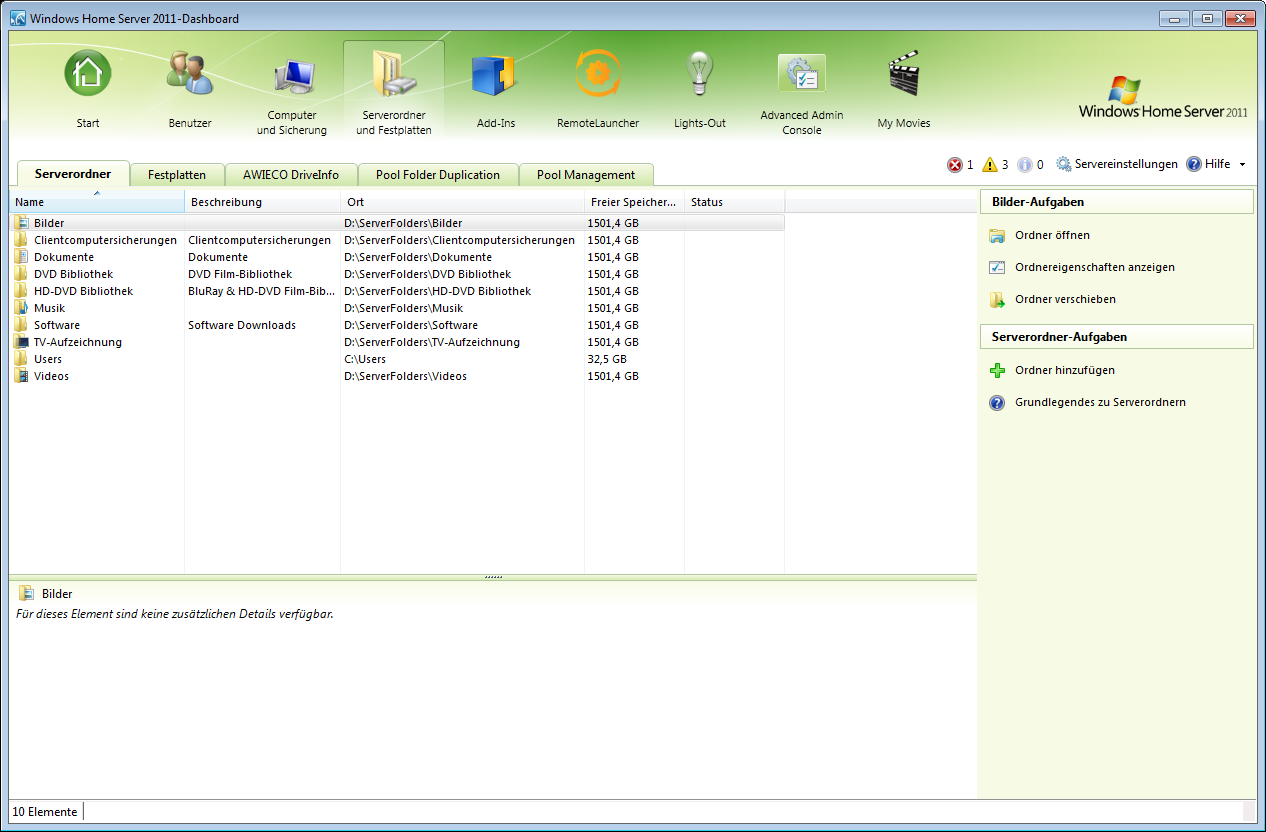
Task: Click the Musik folder icon
Action: pos(23,308)
